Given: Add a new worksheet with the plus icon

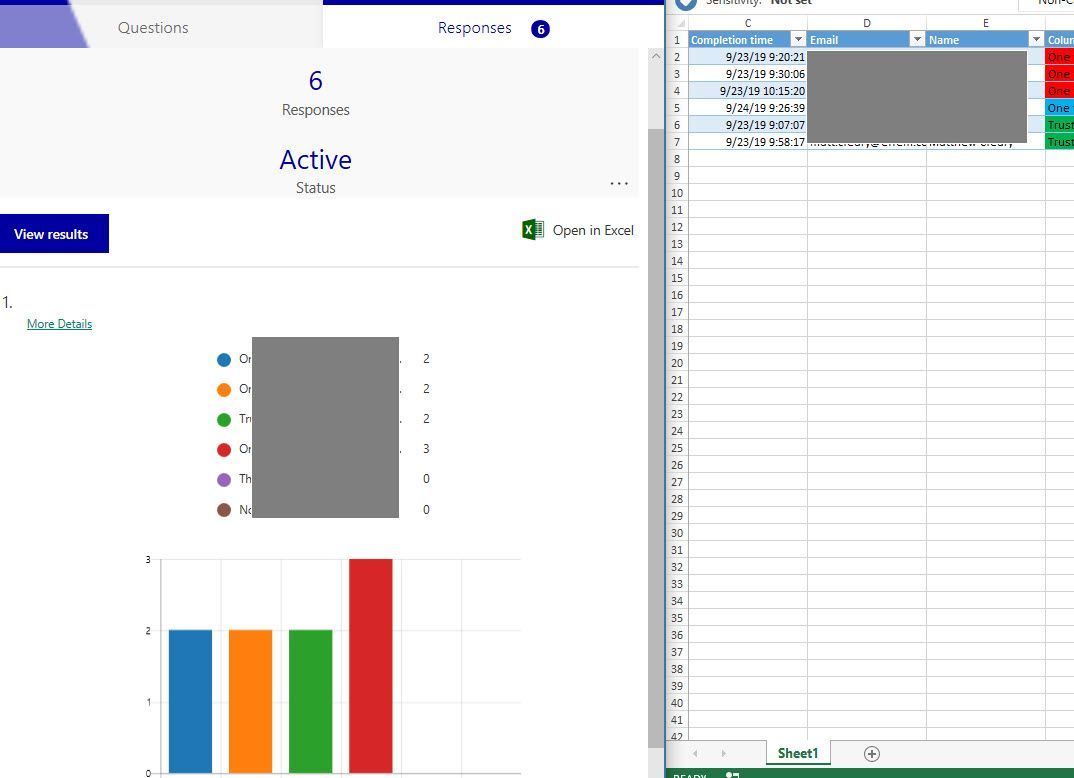Looking at the screenshot, I should tap(871, 753).
